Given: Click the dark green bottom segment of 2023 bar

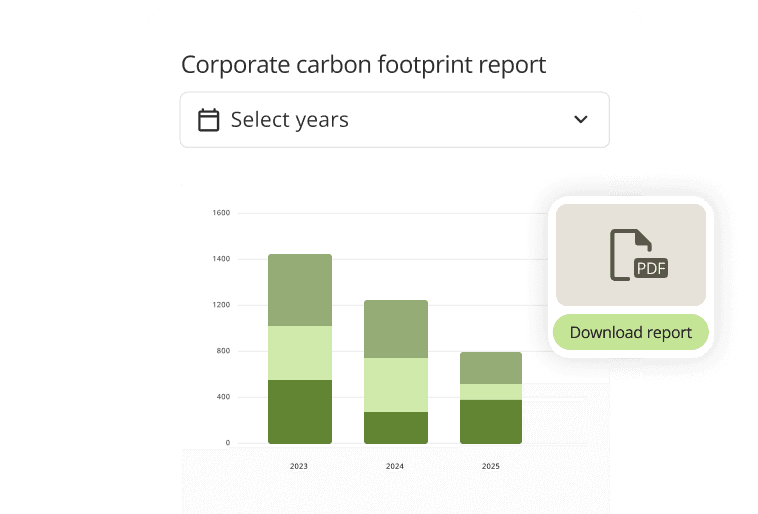Looking at the screenshot, I should [300, 411].
